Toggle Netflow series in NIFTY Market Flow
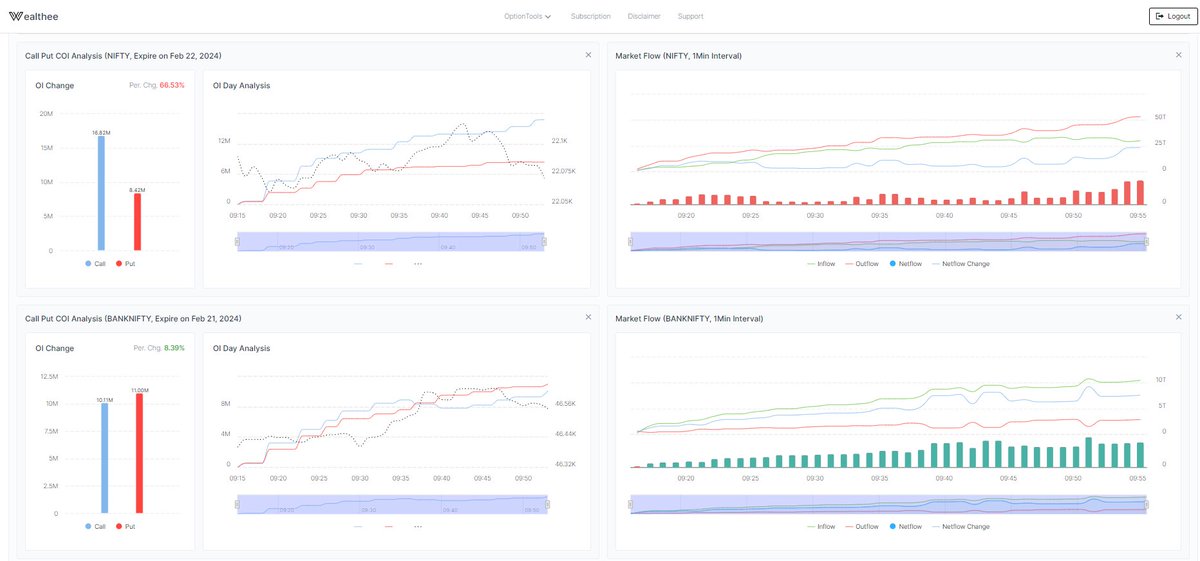 tap(905, 263)
